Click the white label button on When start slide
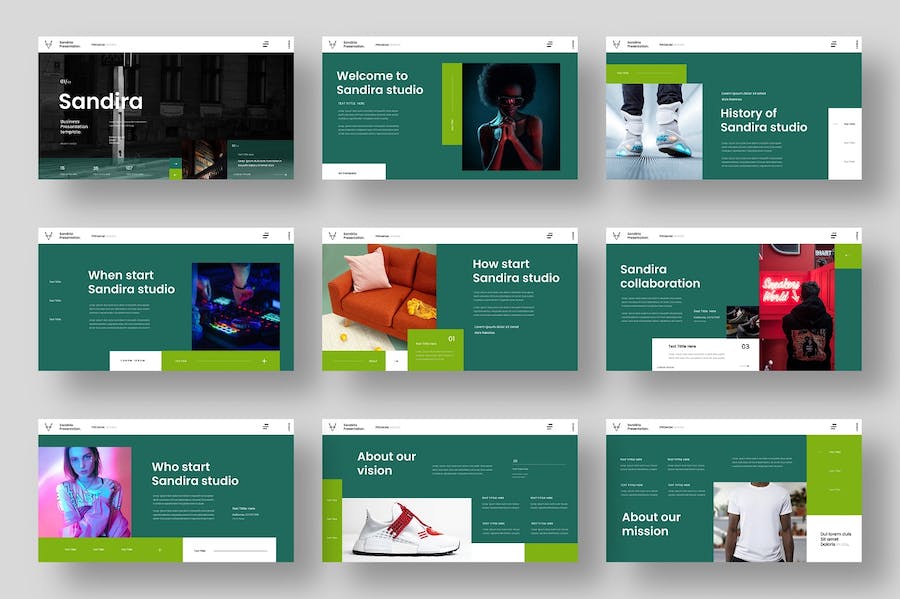900x599 pixels. (x=135, y=361)
